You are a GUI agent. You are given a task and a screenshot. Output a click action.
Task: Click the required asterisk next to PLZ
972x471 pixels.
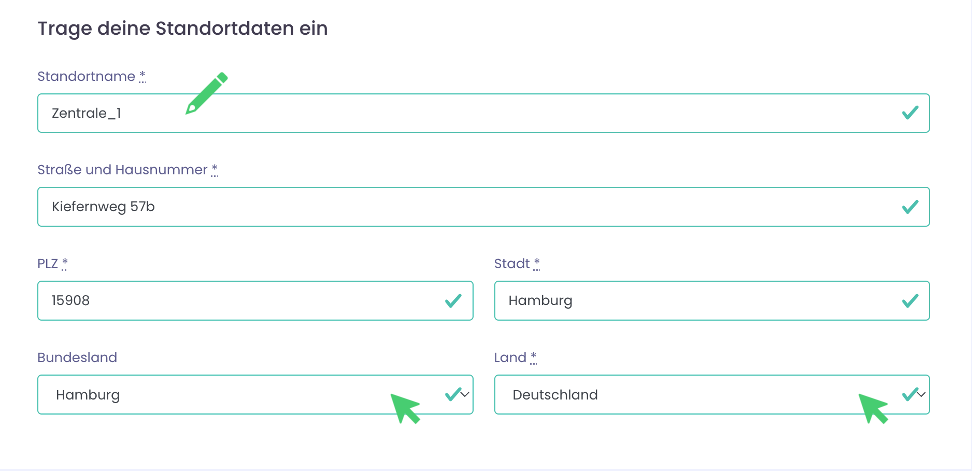(65, 264)
